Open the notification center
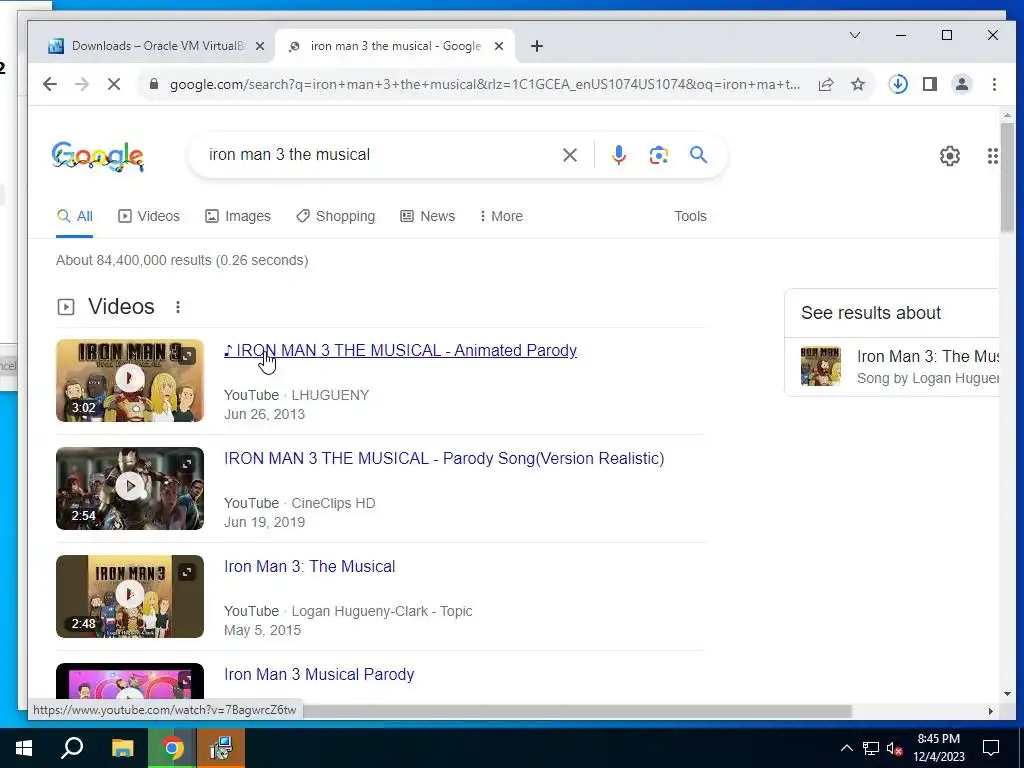This screenshot has height=768, width=1024. coord(991,748)
